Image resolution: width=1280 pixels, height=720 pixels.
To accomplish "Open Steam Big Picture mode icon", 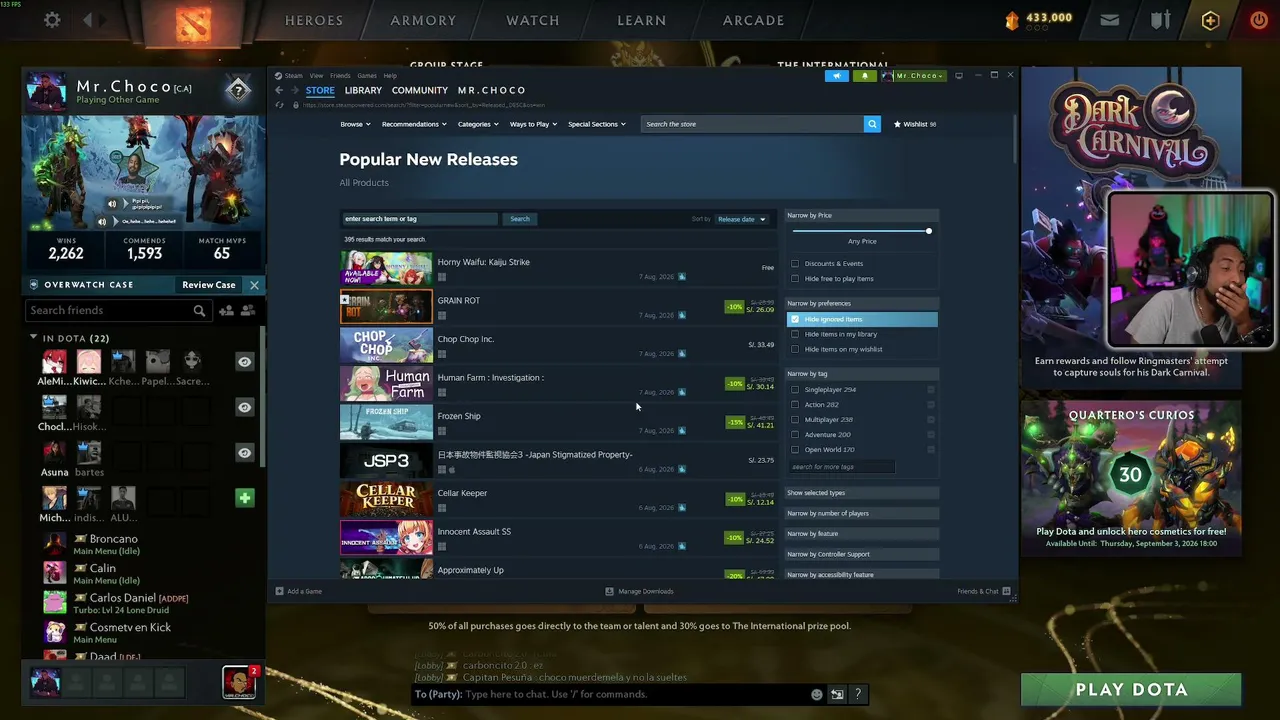I will tap(958, 76).
